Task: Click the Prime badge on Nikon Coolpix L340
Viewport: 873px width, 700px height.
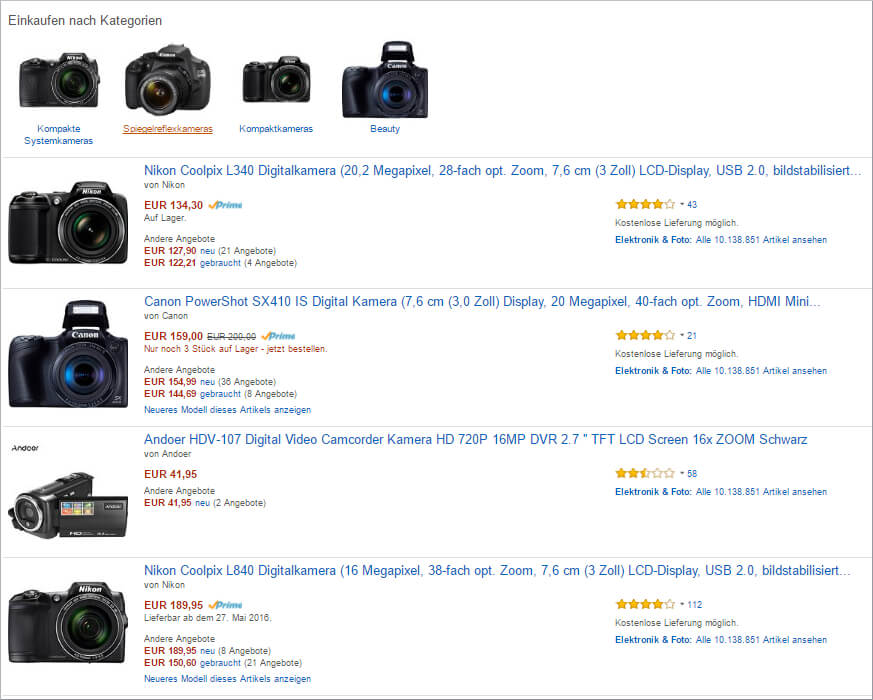Action: click(226, 205)
